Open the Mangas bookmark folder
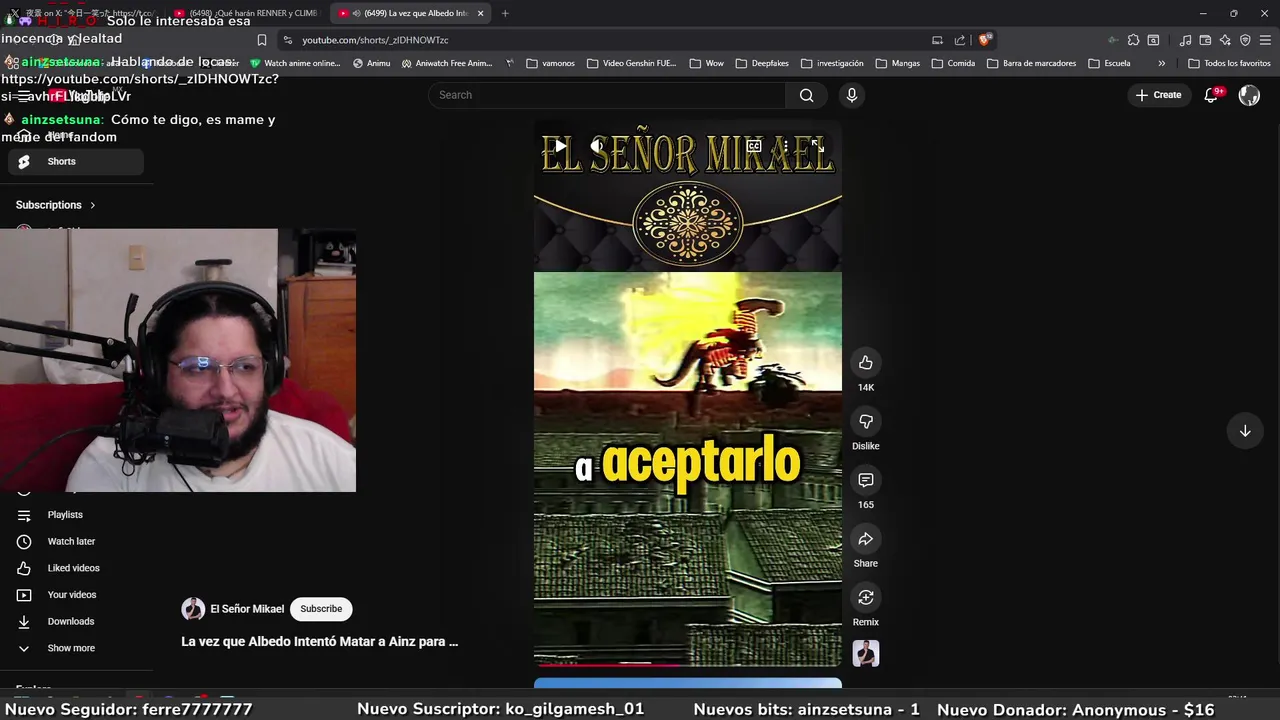This screenshot has height=720, width=1280. click(x=898, y=63)
